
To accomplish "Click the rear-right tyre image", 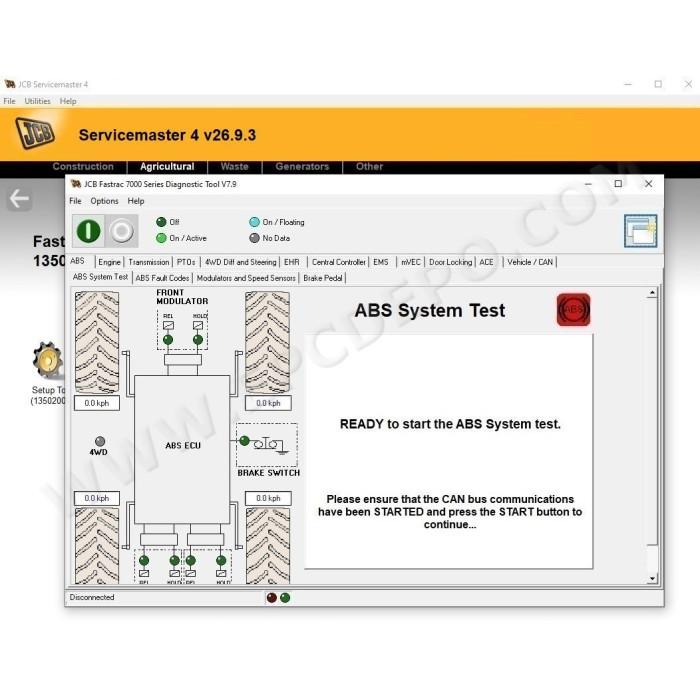I will pos(268,546).
